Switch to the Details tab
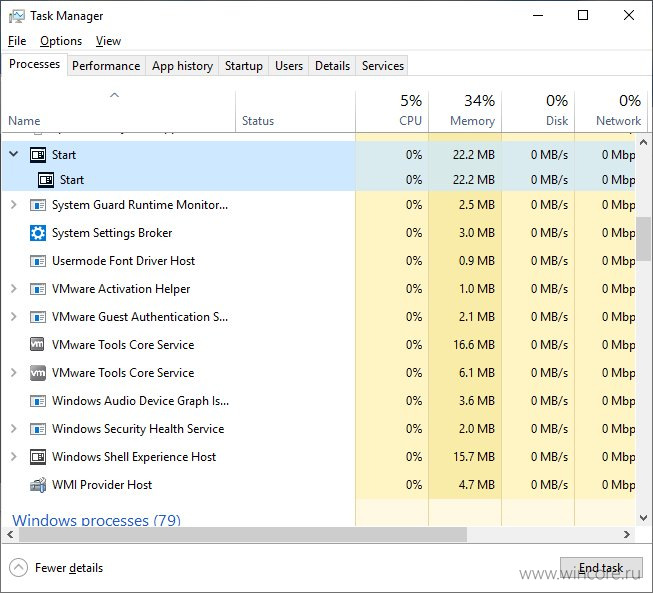The image size is (653, 593). click(x=332, y=66)
